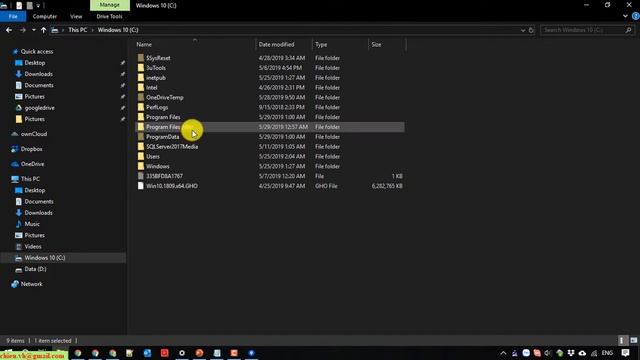Click the ENG language indicator
The height and width of the screenshot is (360, 640).
coord(607,353)
